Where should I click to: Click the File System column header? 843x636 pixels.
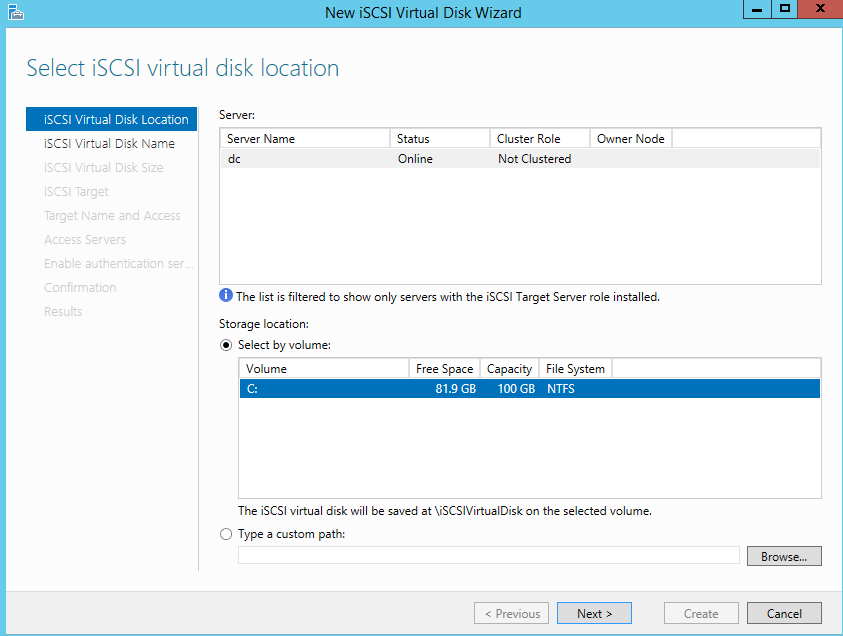tap(575, 369)
